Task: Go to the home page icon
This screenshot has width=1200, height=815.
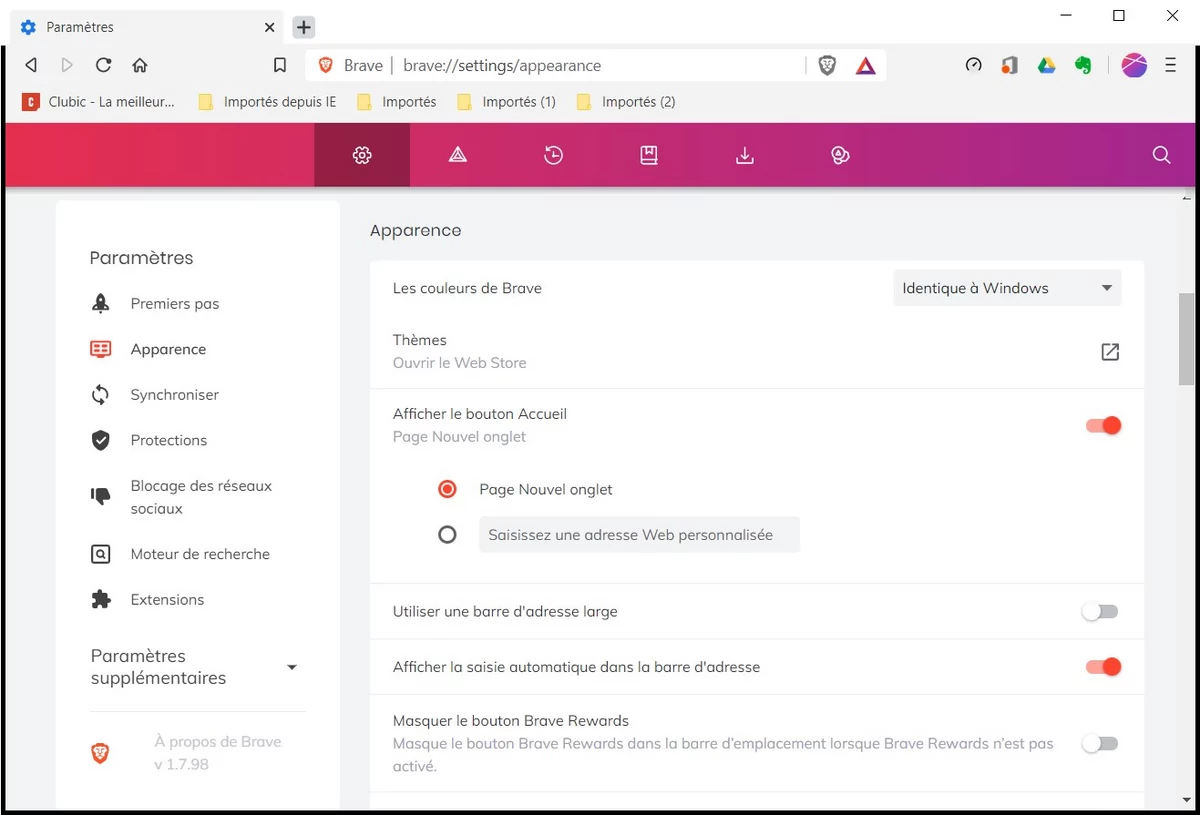Action: tap(140, 65)
